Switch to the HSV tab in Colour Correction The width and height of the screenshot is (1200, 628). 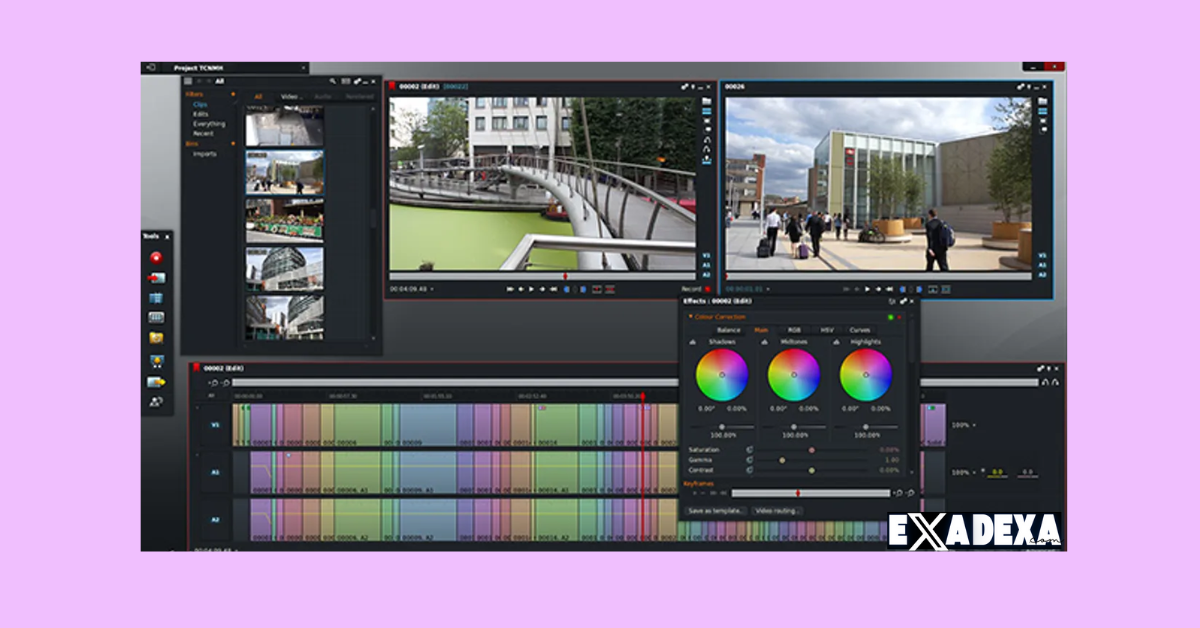pos(827,330)
